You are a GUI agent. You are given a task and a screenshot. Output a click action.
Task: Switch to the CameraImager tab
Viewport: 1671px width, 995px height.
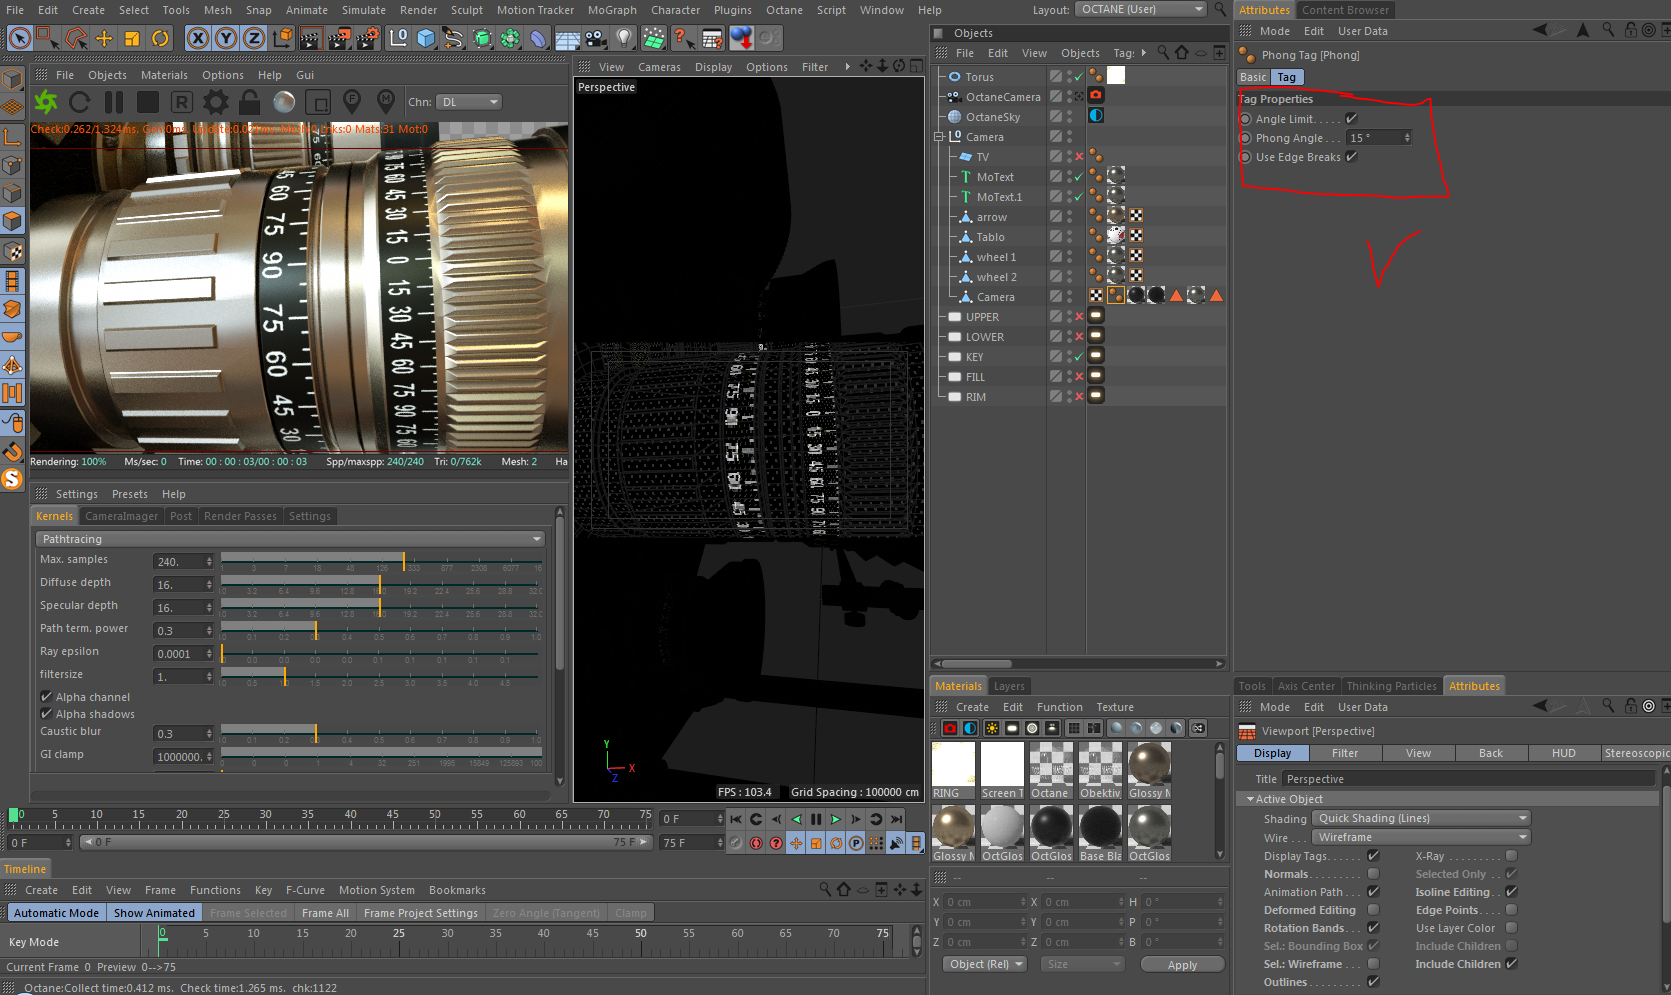pyautogui.click(x=121, y=516)
